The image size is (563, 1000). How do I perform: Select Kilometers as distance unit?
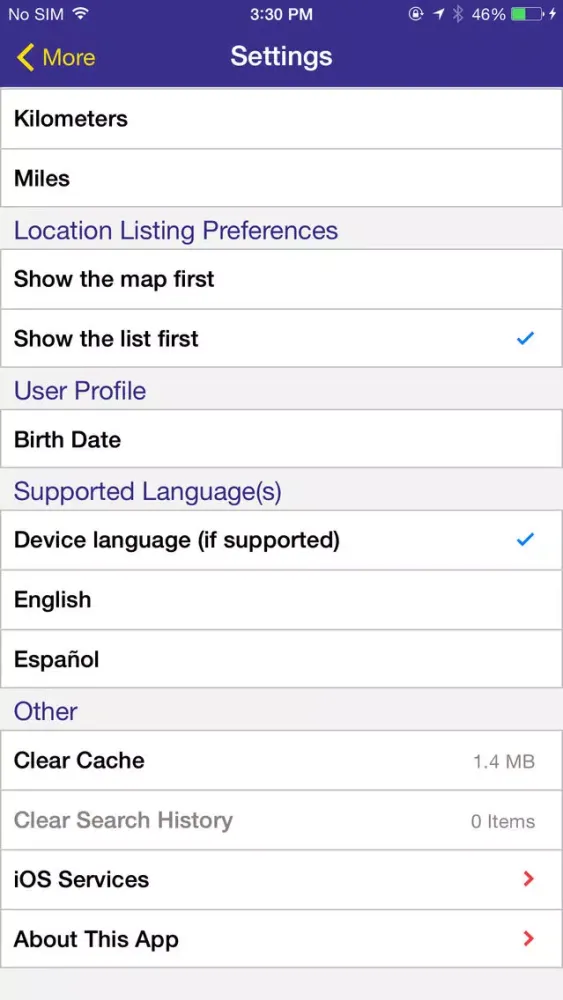click(281, 119)
